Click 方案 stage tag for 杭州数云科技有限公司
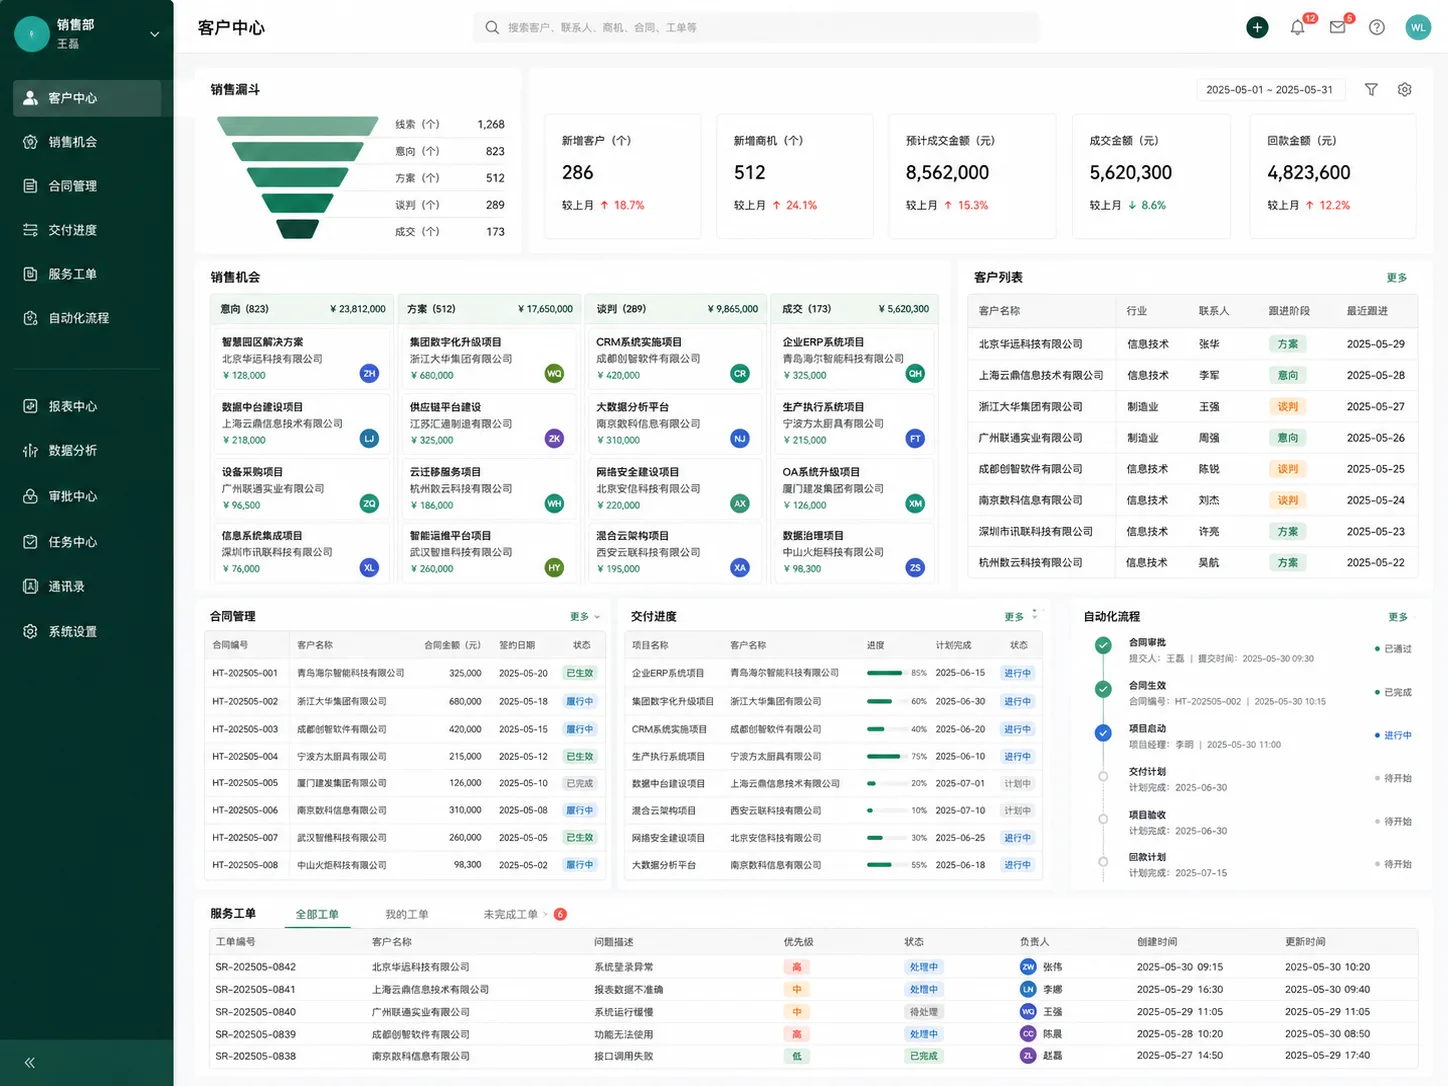 1287,563
